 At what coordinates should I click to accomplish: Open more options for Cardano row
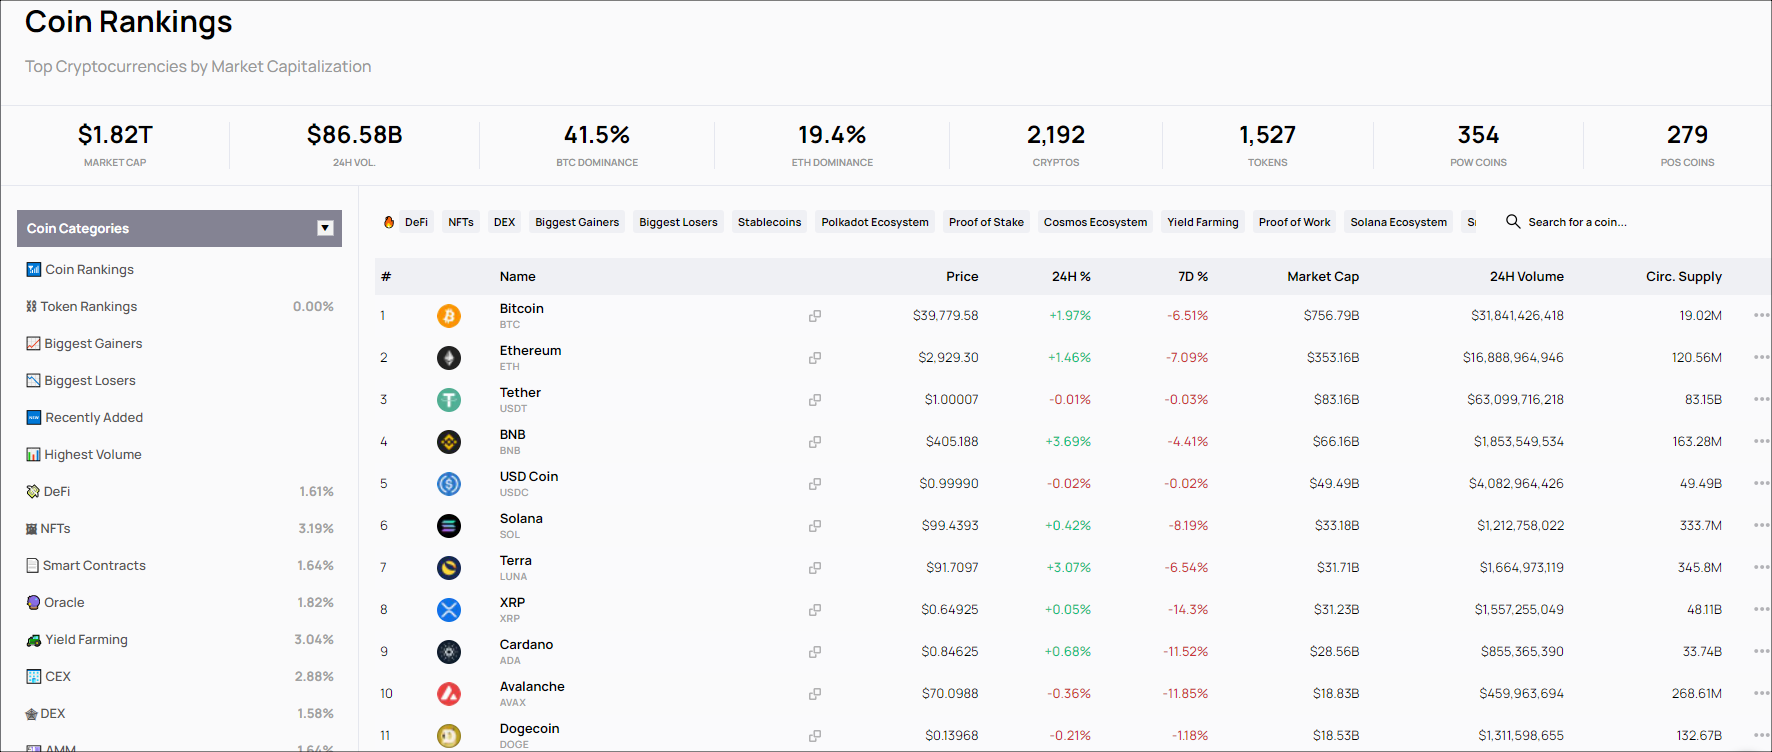(x=1761, y=651)
